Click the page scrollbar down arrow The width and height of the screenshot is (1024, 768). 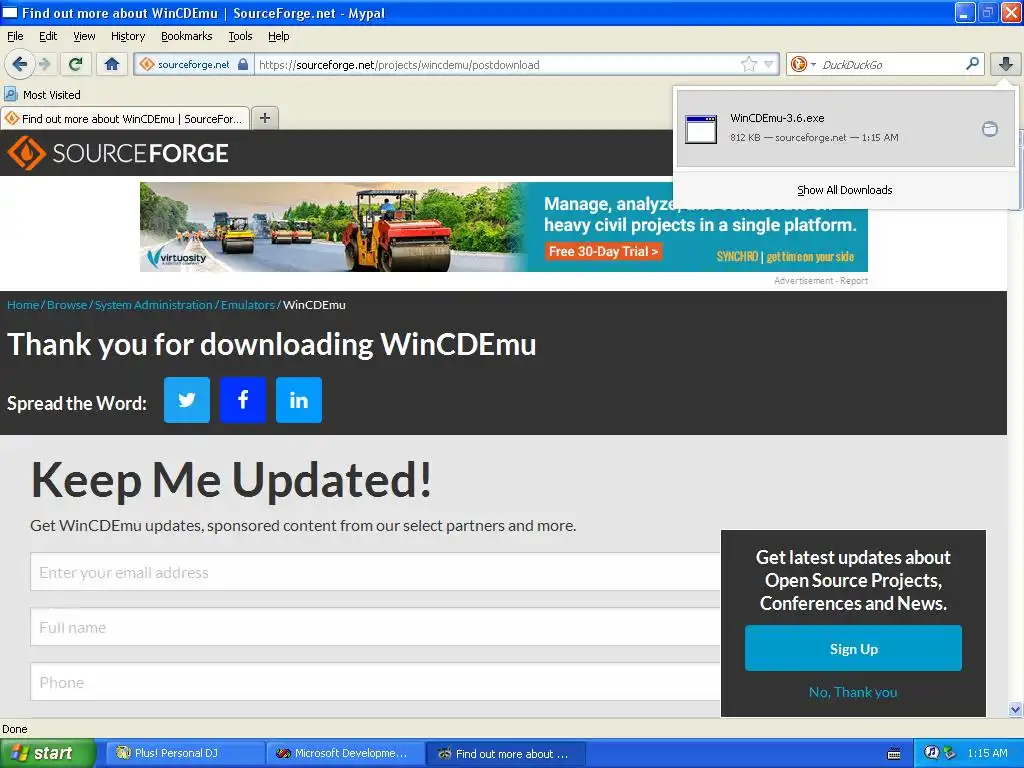tap(1015, 709)
